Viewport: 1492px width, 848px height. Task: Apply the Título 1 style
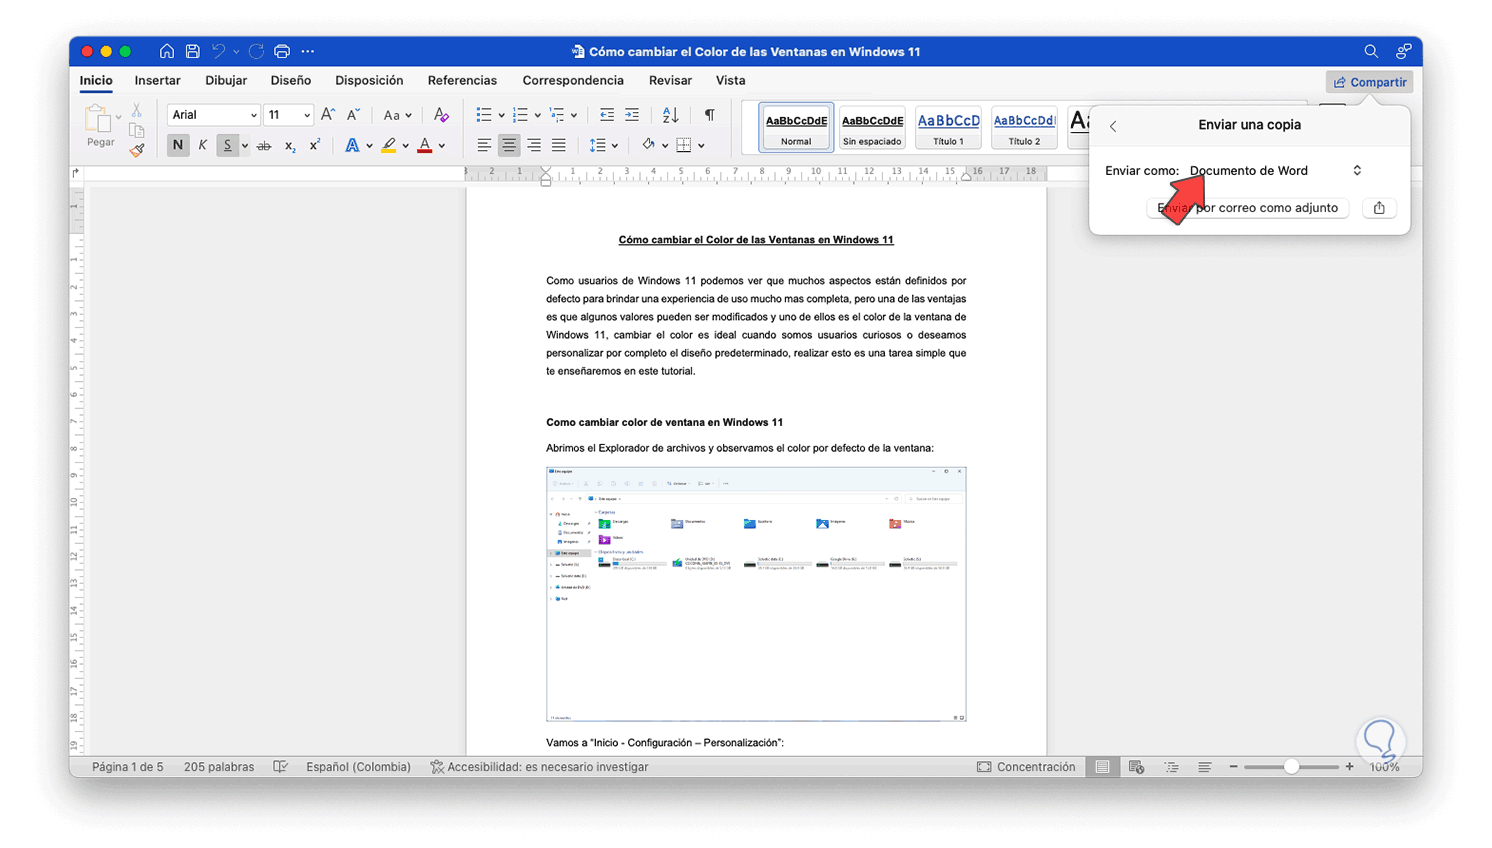948,128
